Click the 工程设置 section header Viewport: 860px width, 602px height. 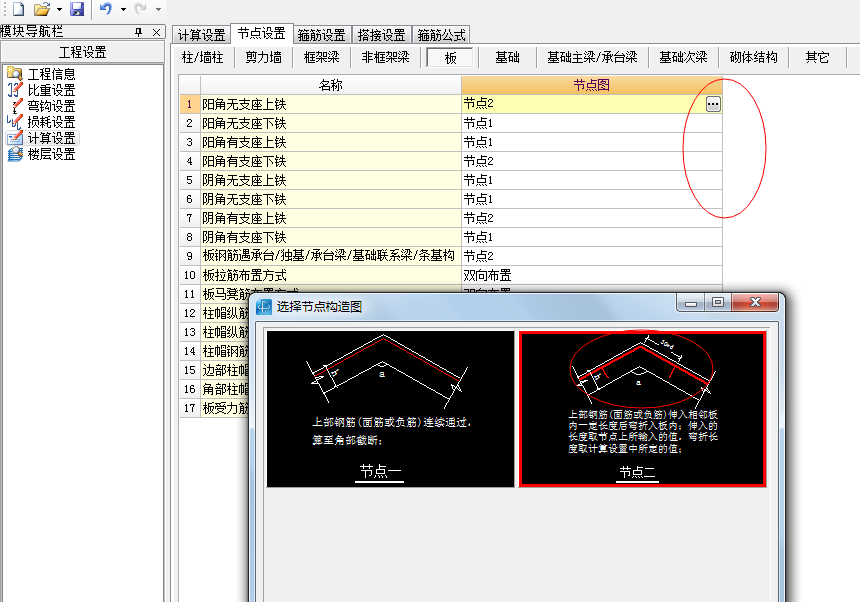82,52
